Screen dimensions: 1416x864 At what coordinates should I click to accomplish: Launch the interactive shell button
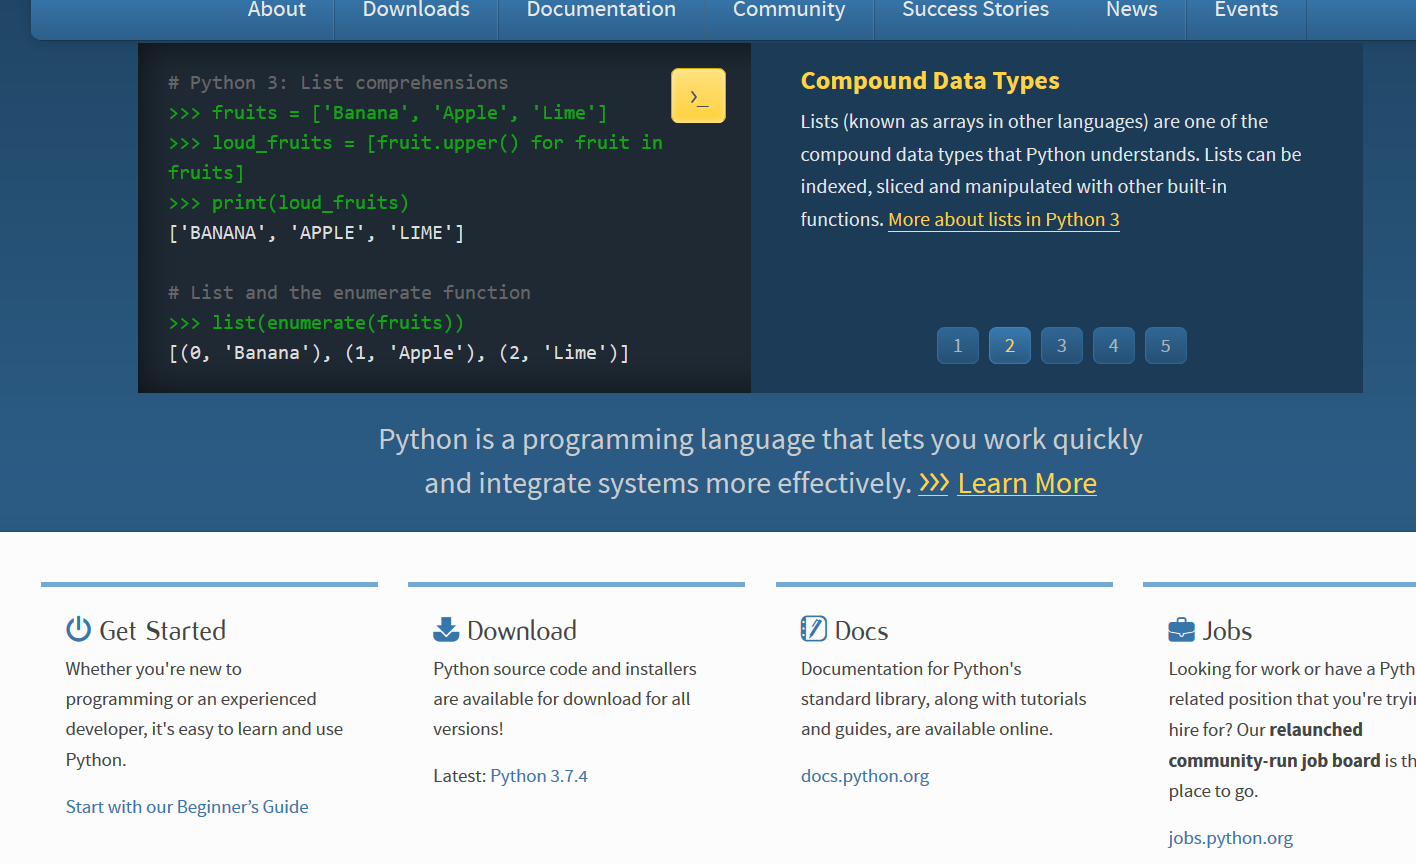coord(698,96)
